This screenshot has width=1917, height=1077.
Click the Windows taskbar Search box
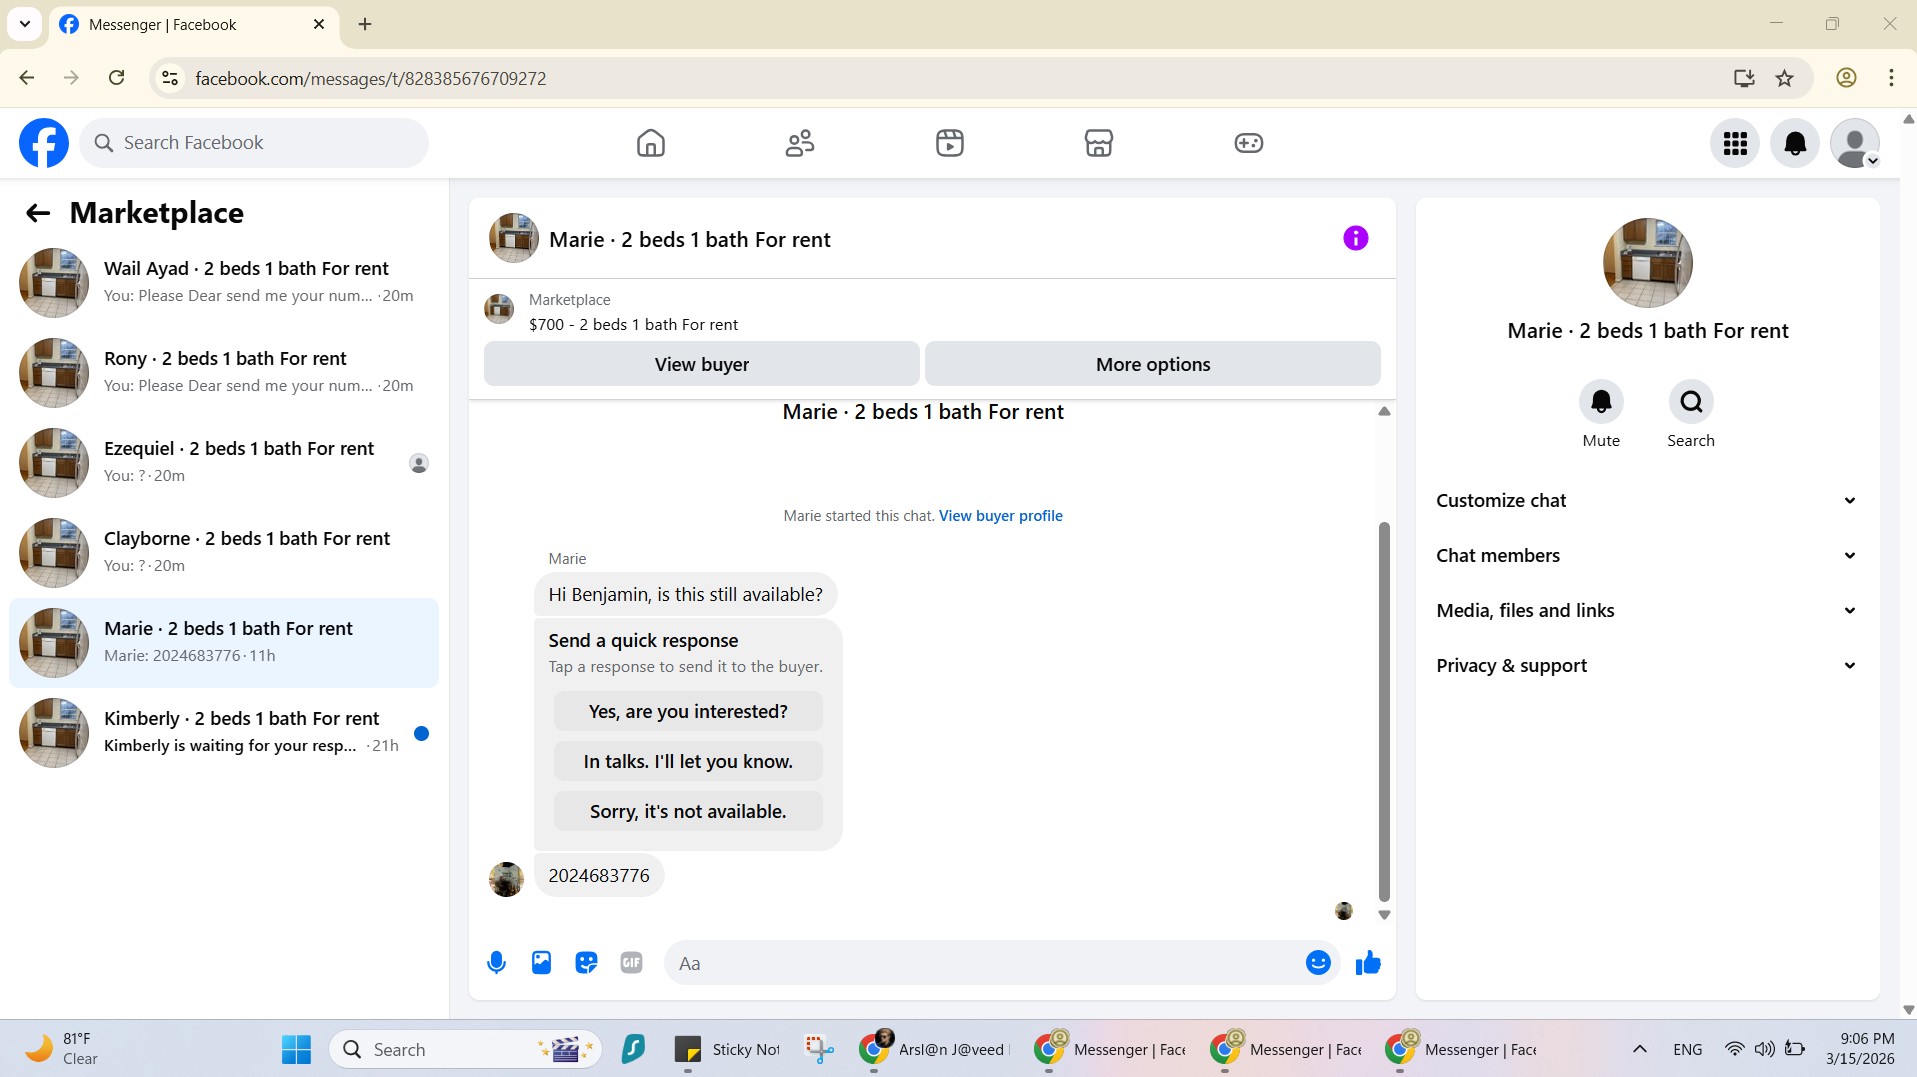(x=465, y=1049)
